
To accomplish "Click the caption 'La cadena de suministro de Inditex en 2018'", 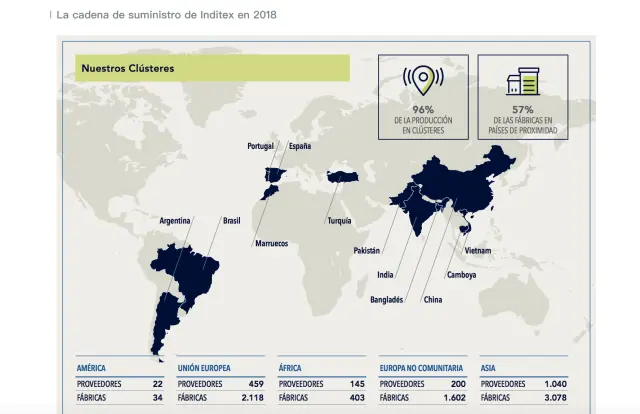I will [167, 15].
